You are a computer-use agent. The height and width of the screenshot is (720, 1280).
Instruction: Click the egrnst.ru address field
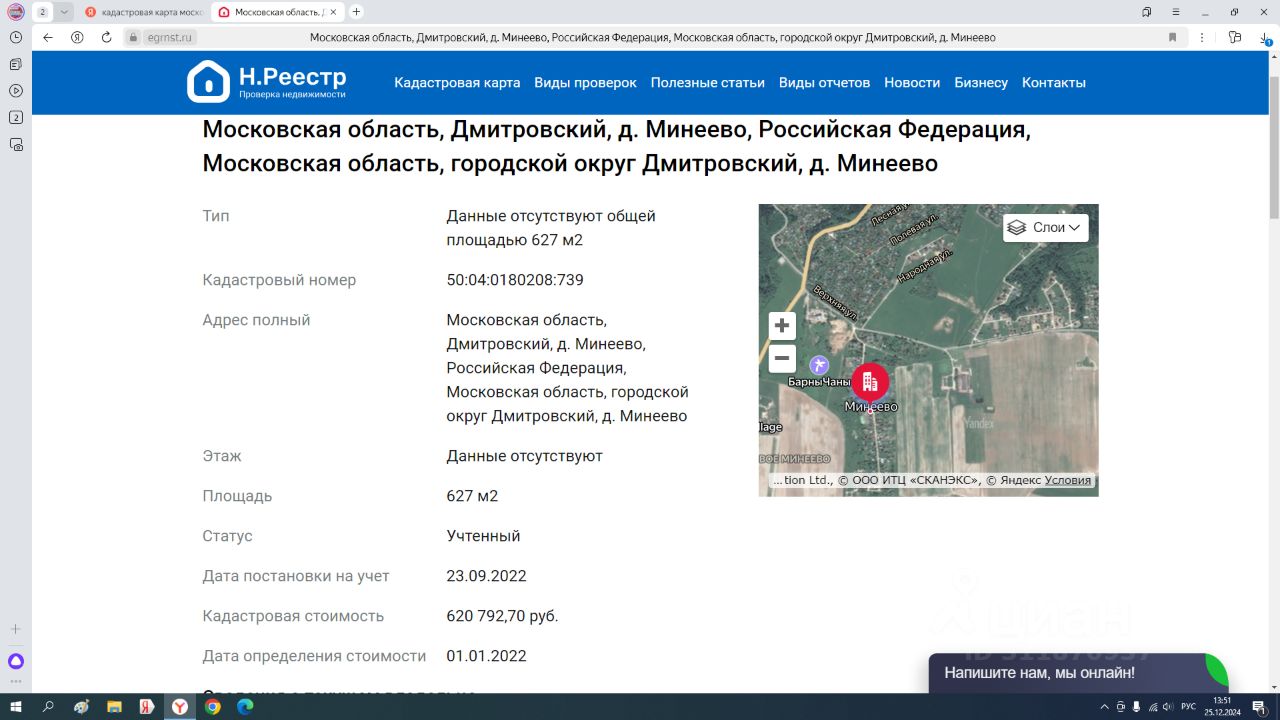[169, 38]
